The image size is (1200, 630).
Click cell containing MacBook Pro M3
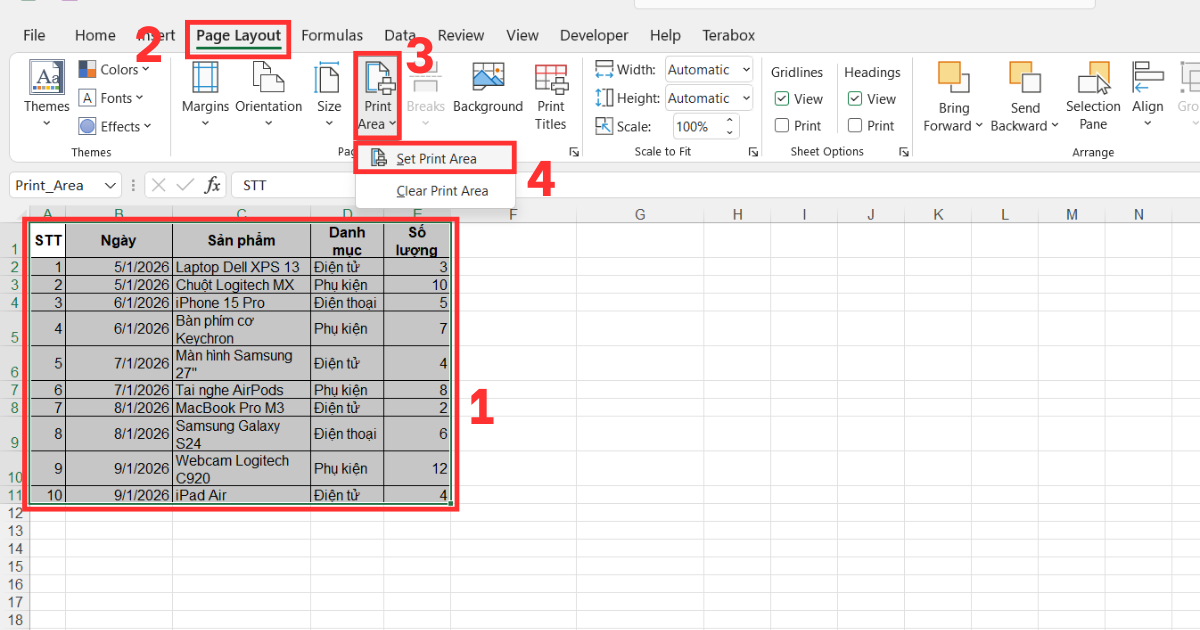click(x=241, y=408)
